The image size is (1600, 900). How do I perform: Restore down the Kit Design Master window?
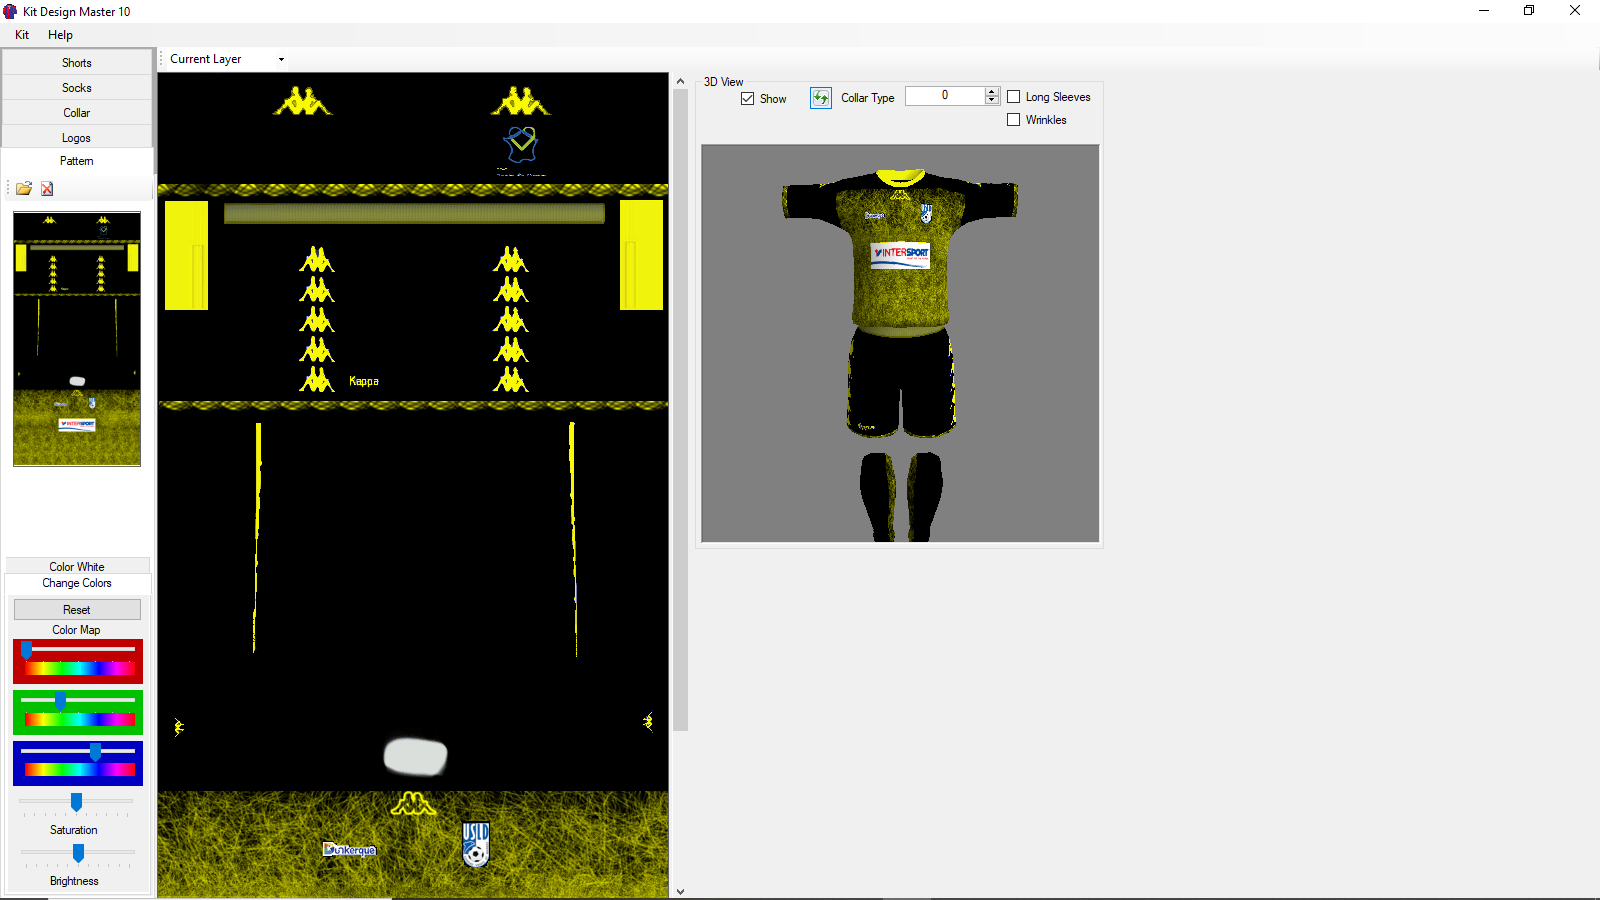click(x=1529, y=11)
